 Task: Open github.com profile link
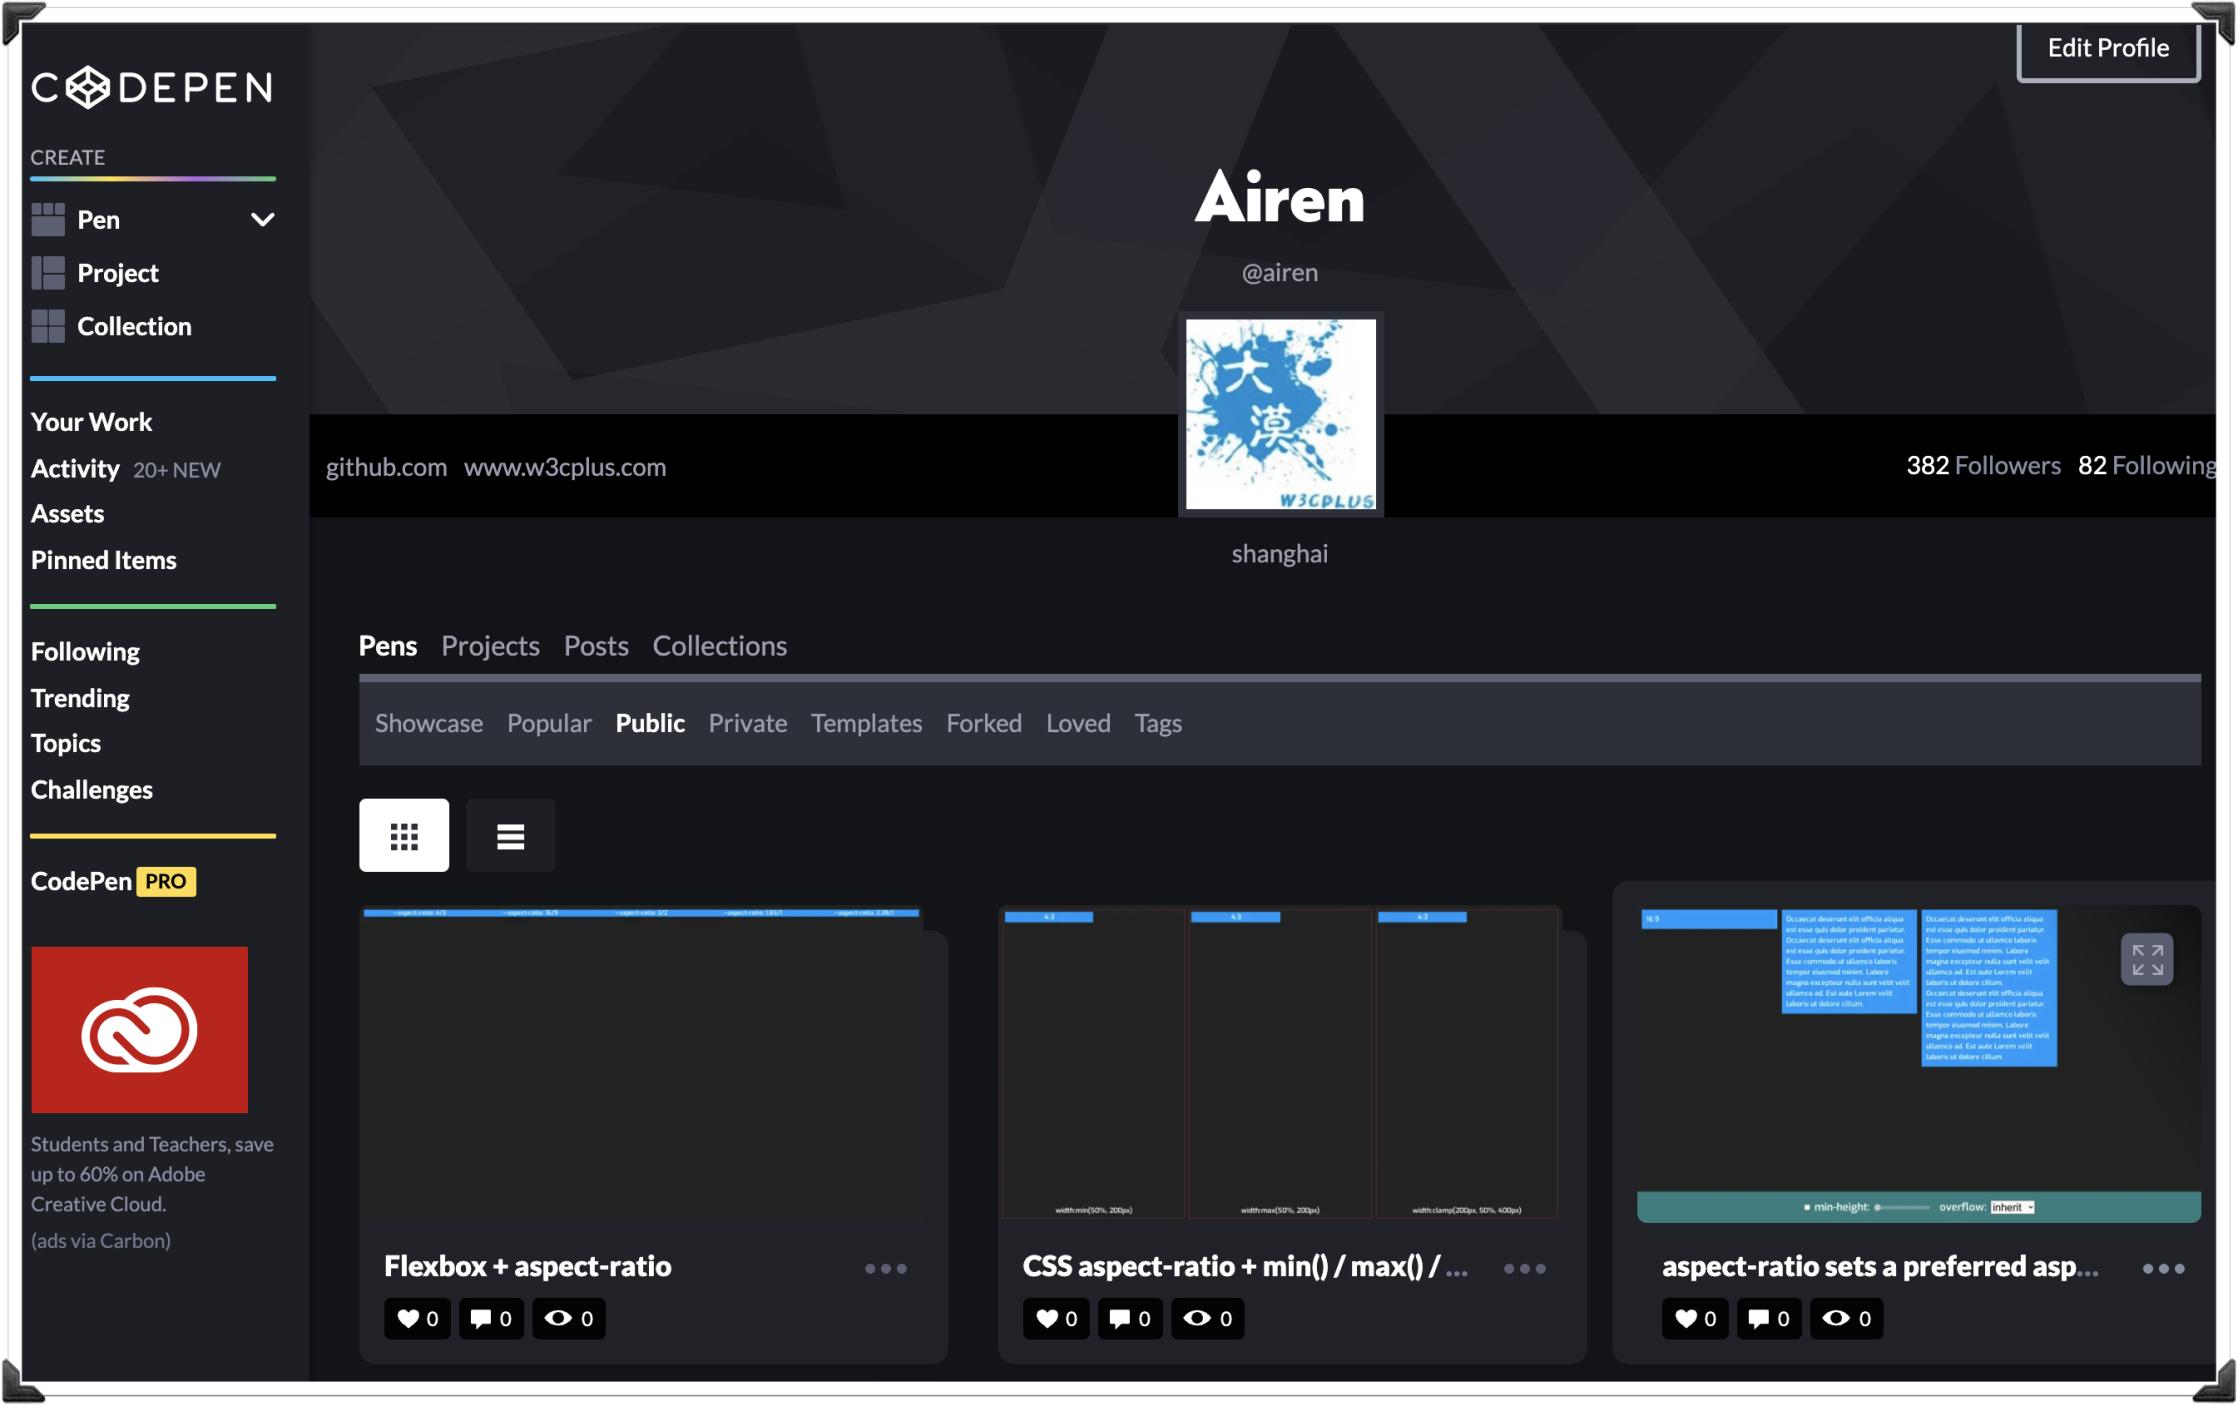[386, 467]
